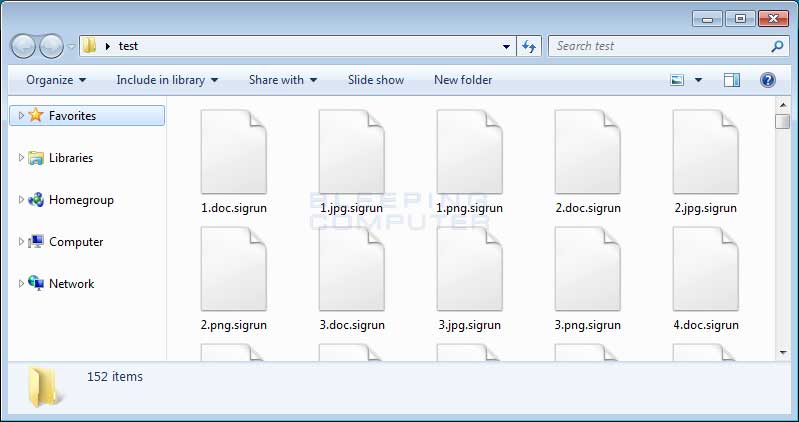Viewport: 799px width, 422px height.
Task: Create a New folder
Action: [463, 80]
